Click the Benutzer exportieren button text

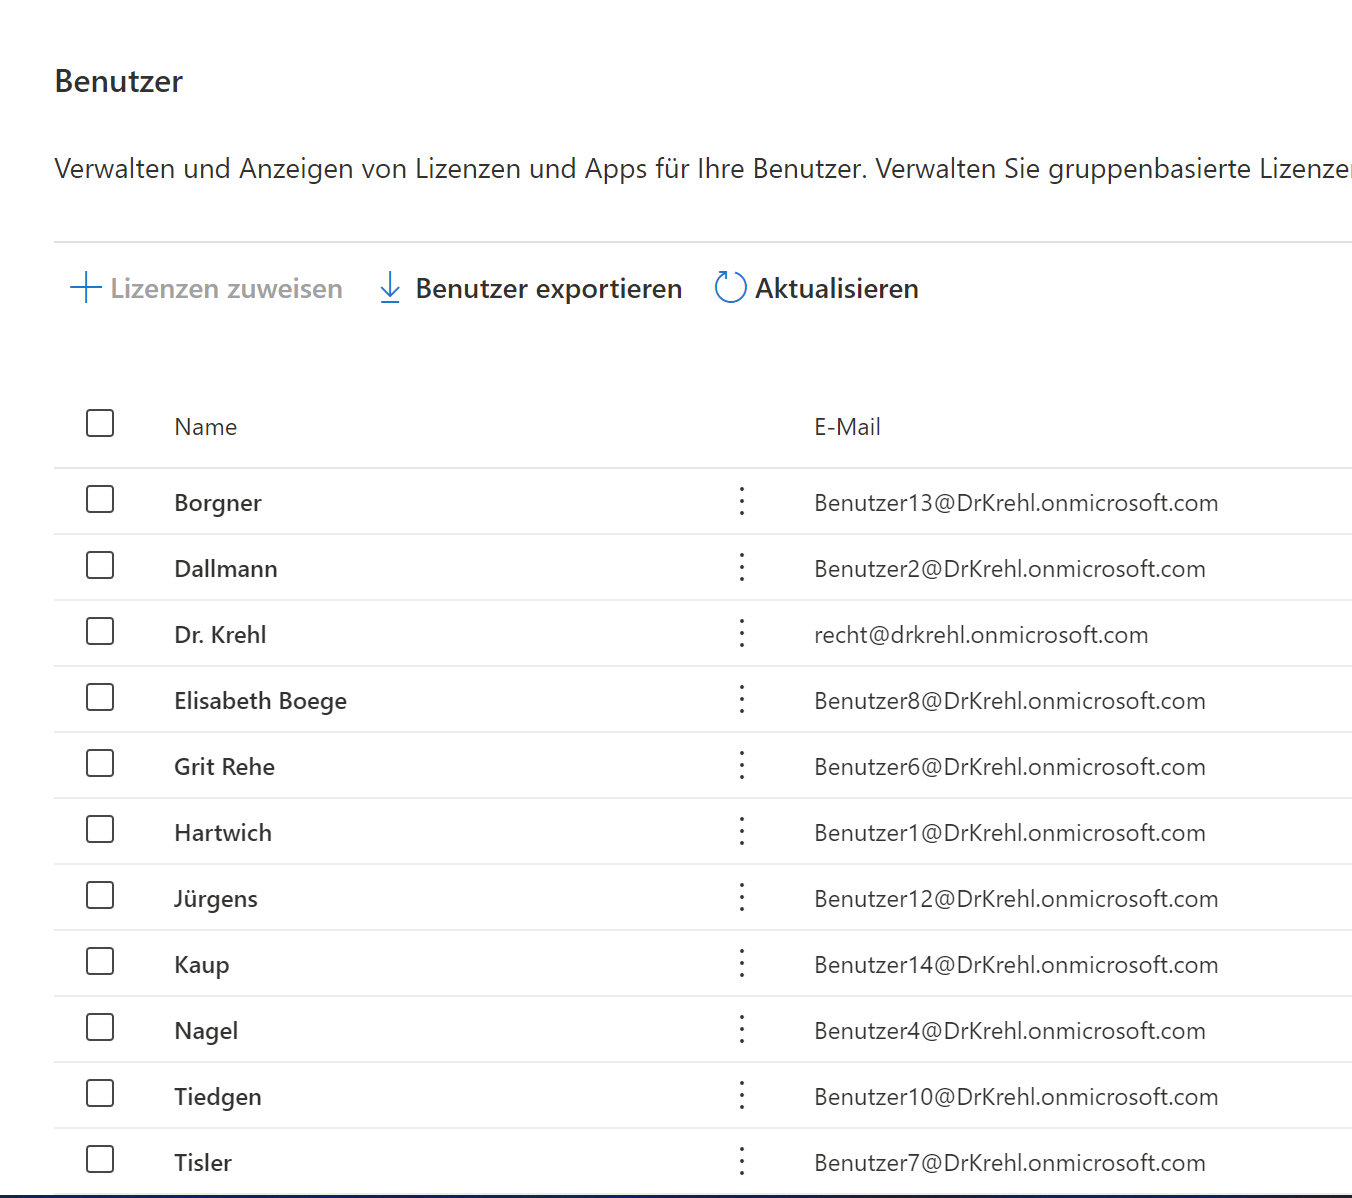(x=548, y=289)
